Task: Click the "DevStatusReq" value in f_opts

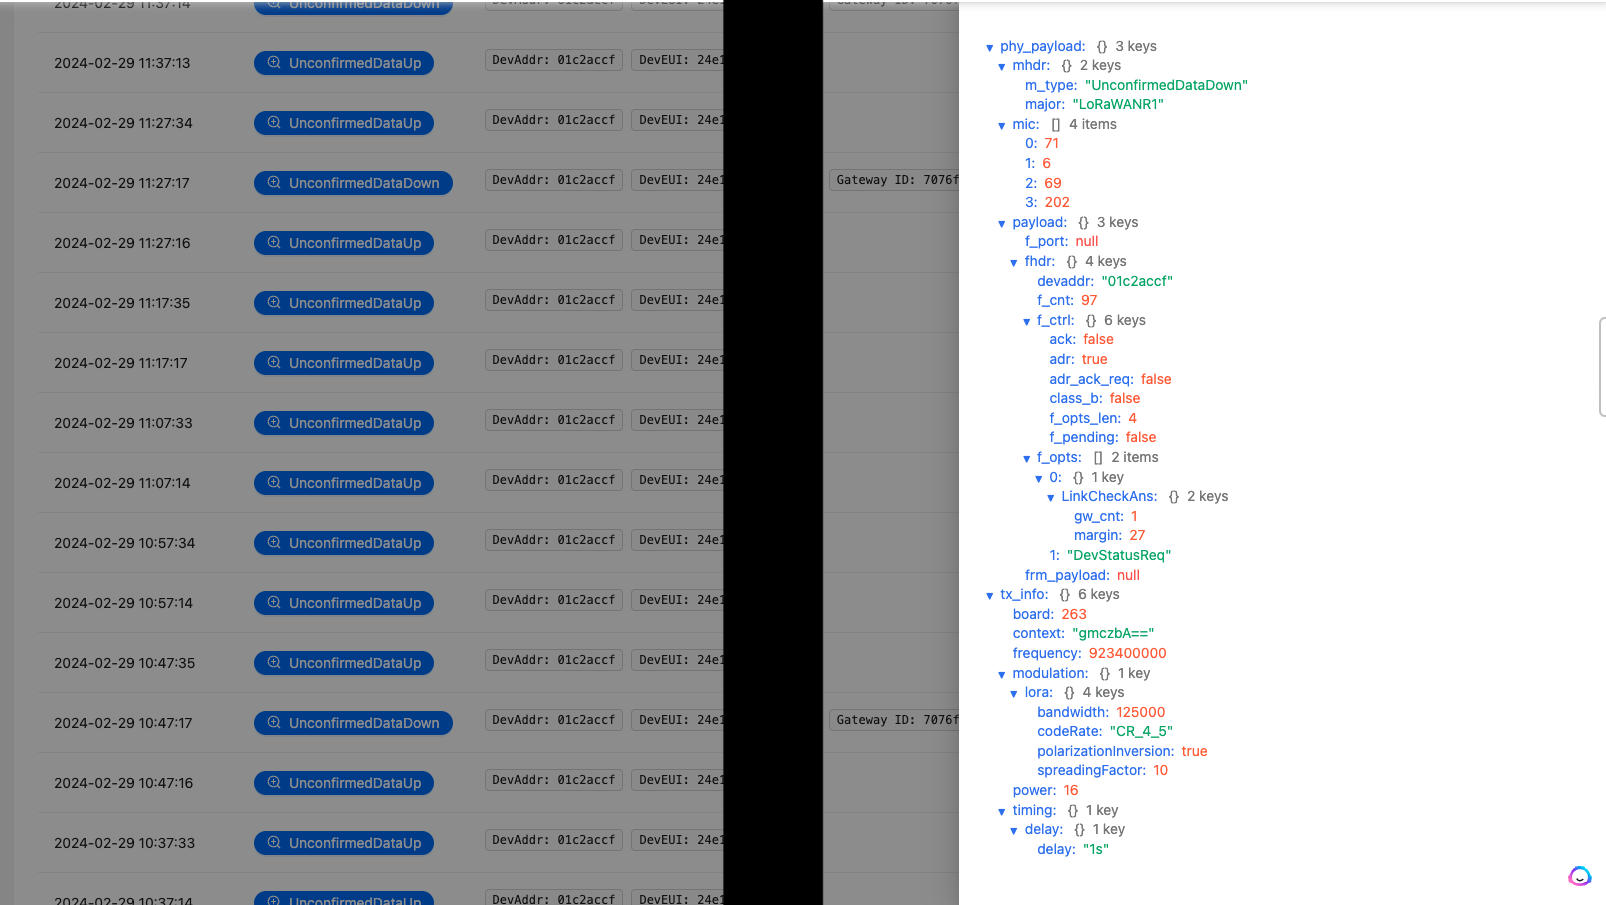Action: tap(1118, 555)
